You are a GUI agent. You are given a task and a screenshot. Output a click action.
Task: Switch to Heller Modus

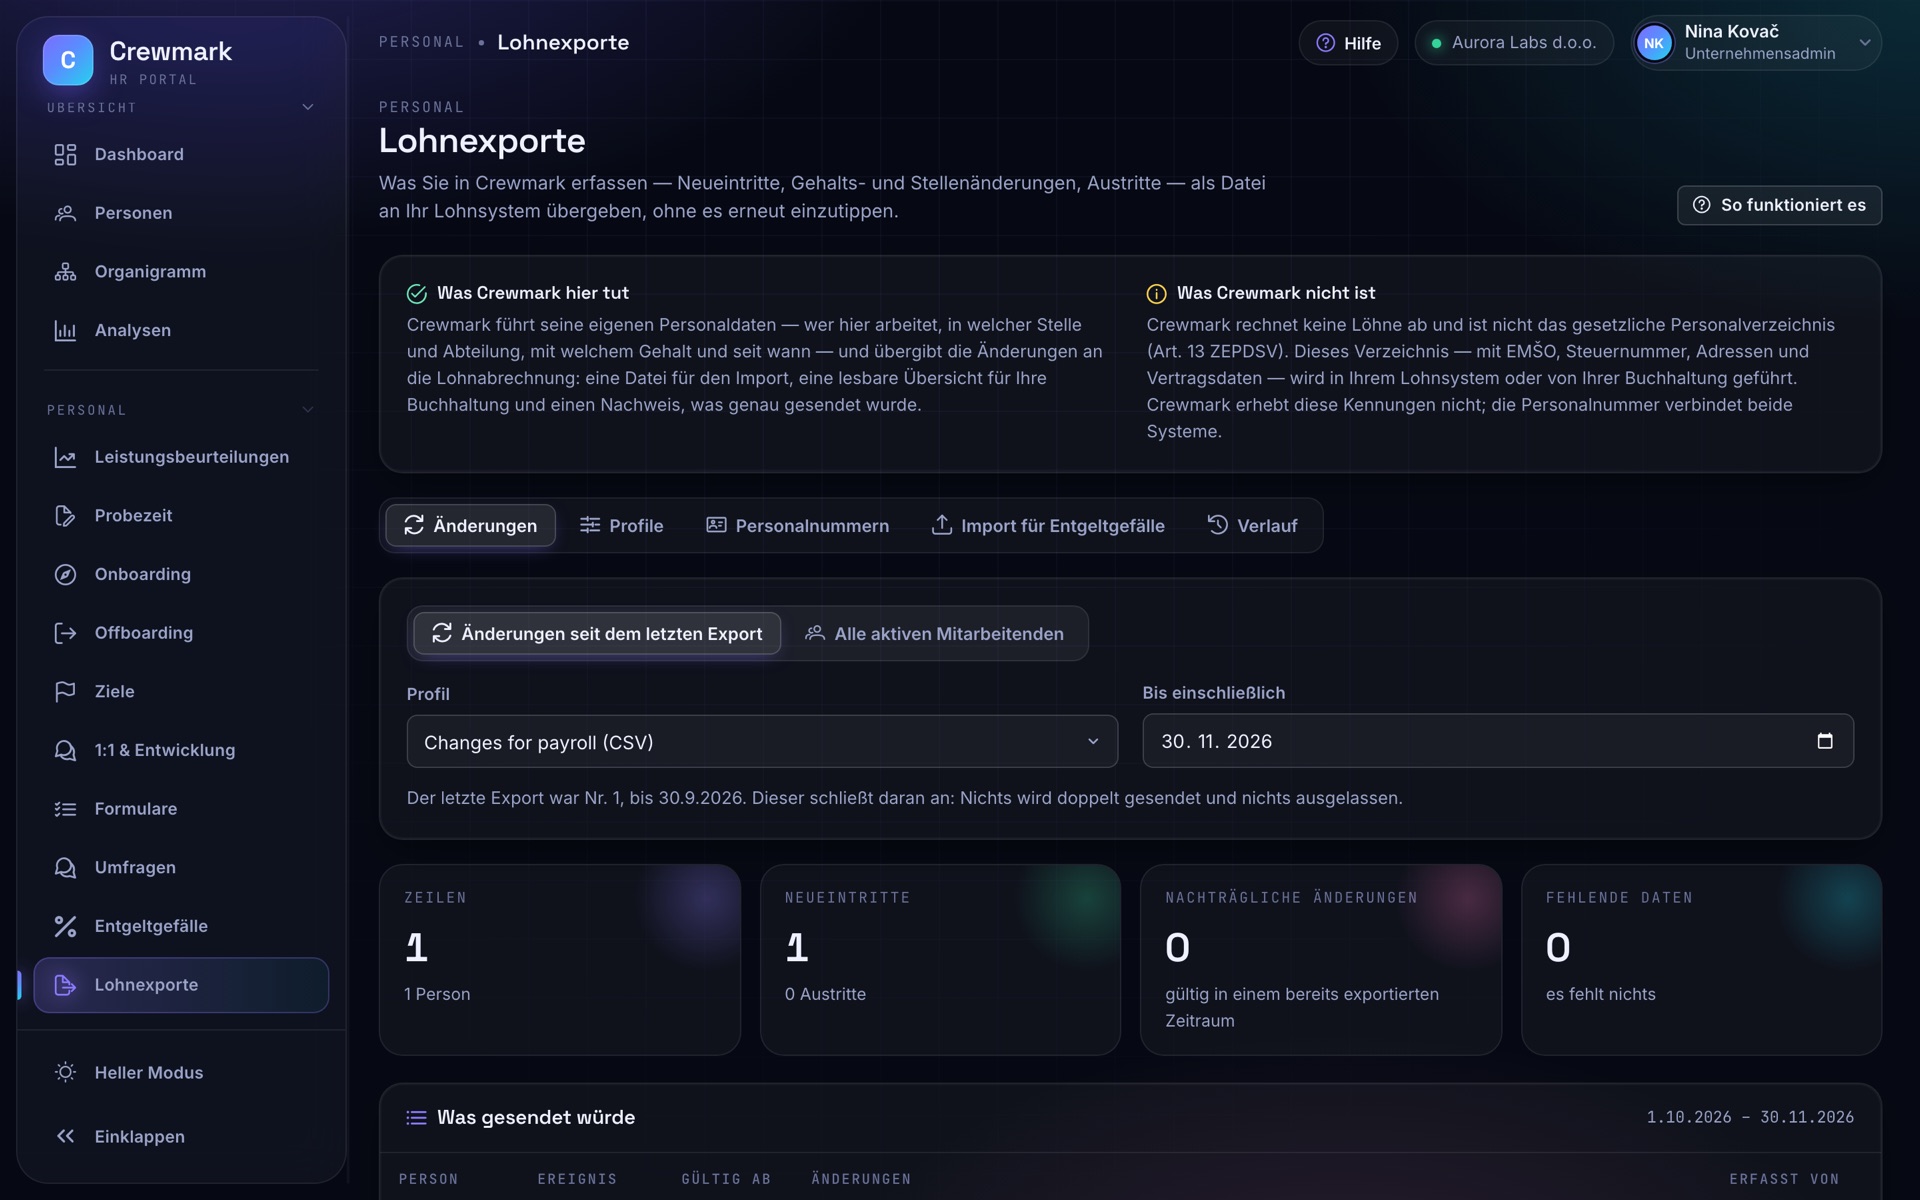pos(181,1072)
